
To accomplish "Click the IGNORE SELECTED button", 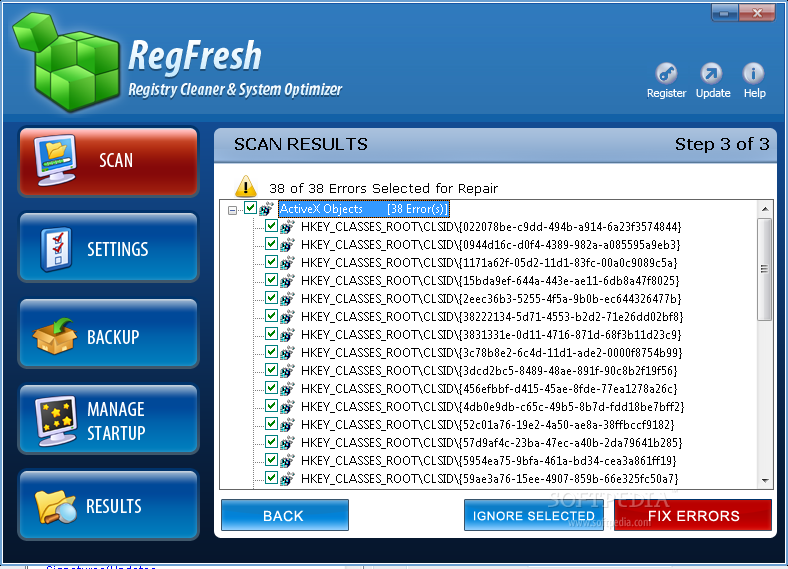I will [534, 515].
